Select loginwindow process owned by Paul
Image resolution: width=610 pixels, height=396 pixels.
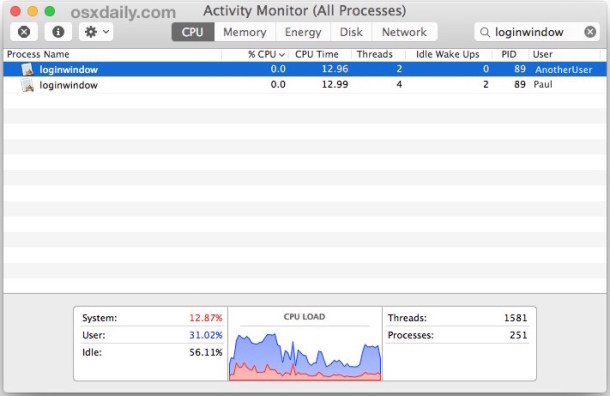305,84
